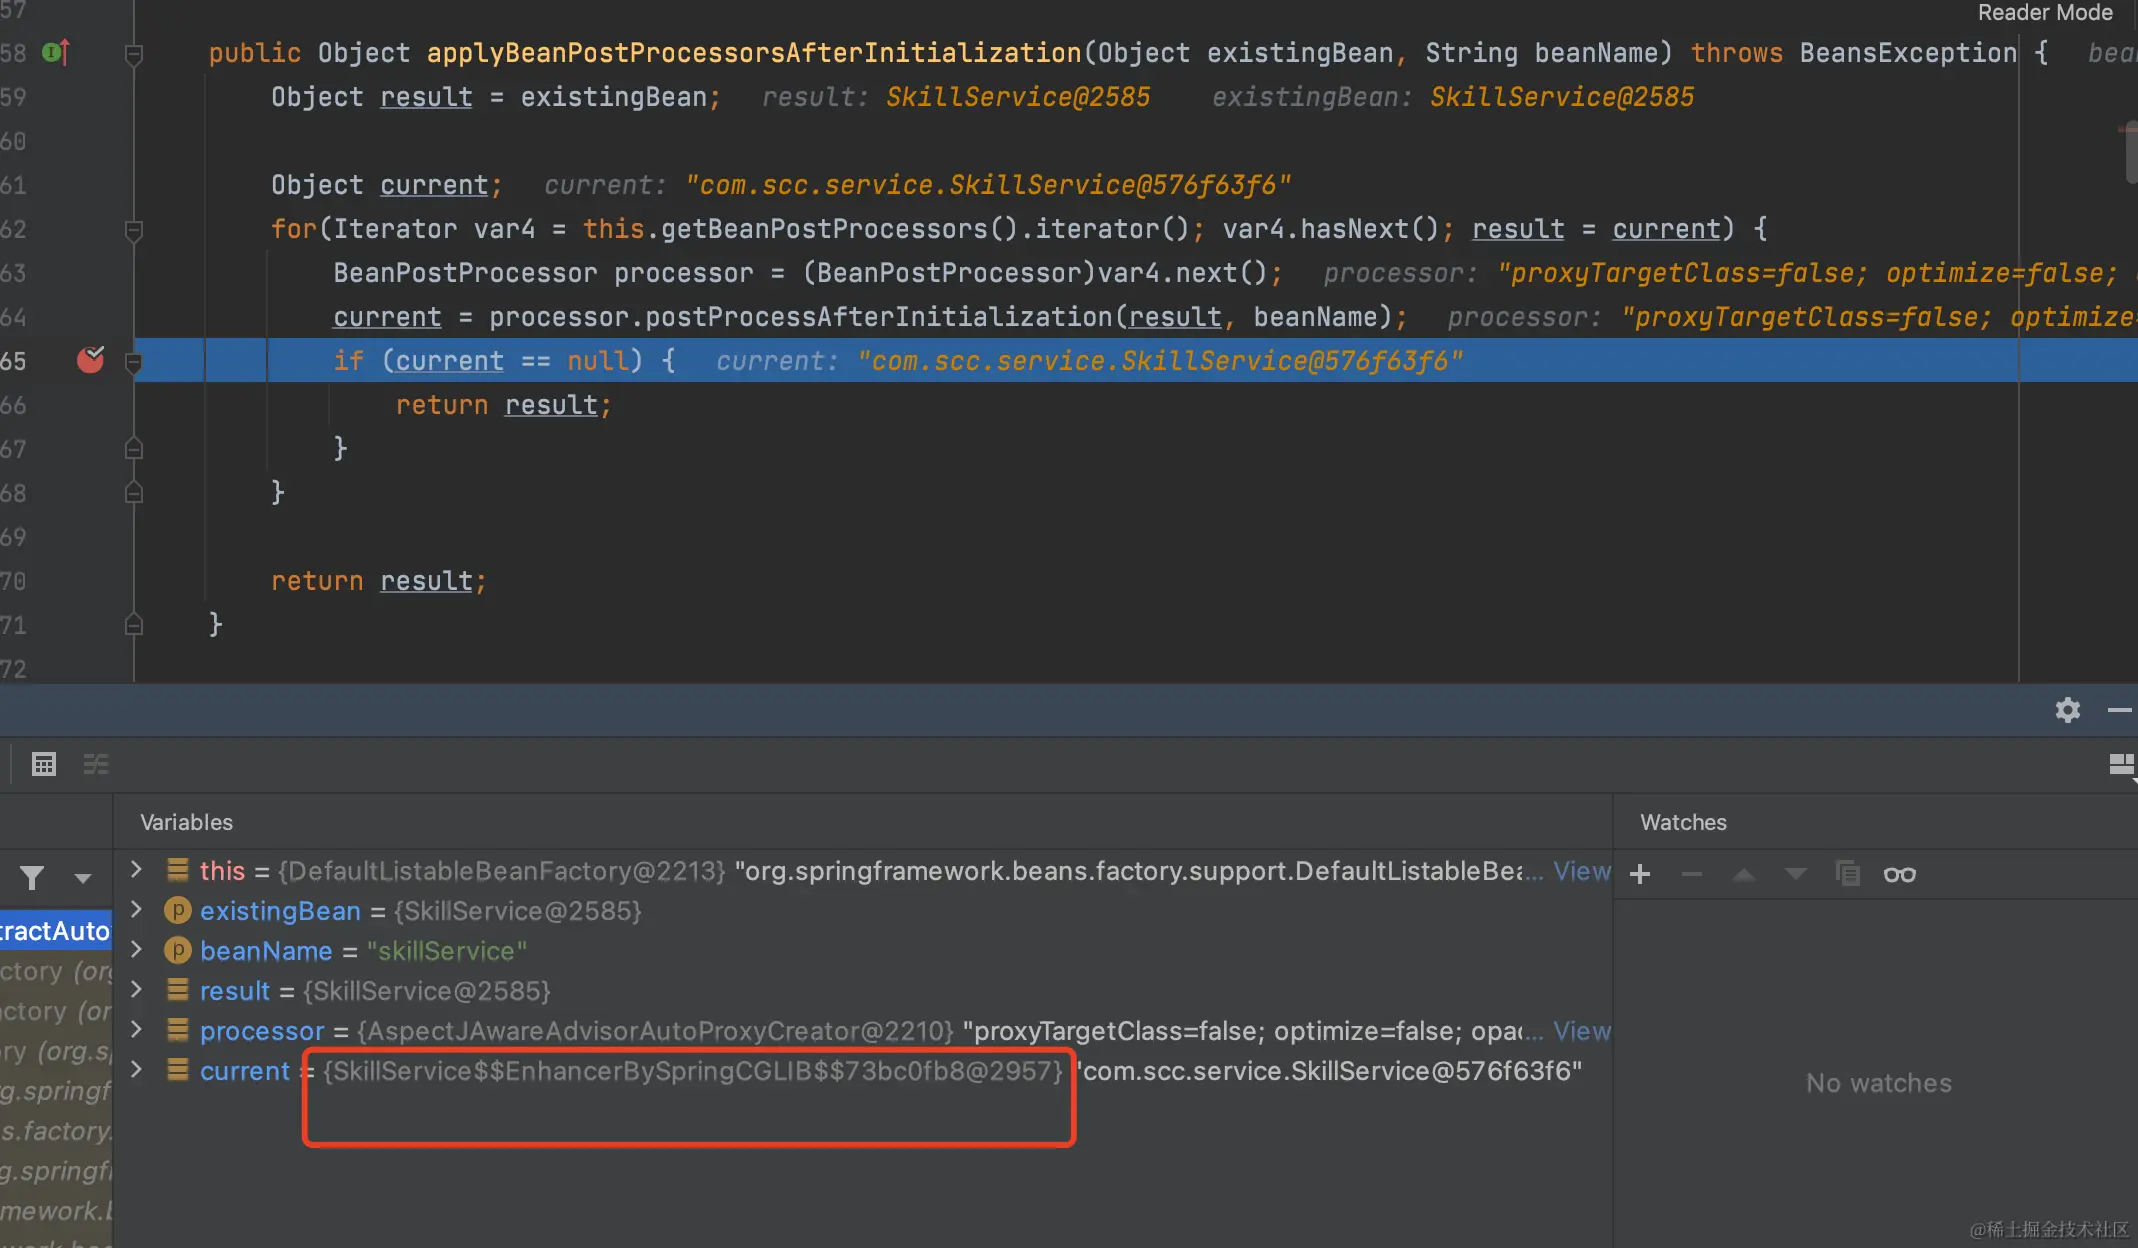Click the Reader Mode label
The width and height of the screenshot is (2138, 1248).
2045,13
